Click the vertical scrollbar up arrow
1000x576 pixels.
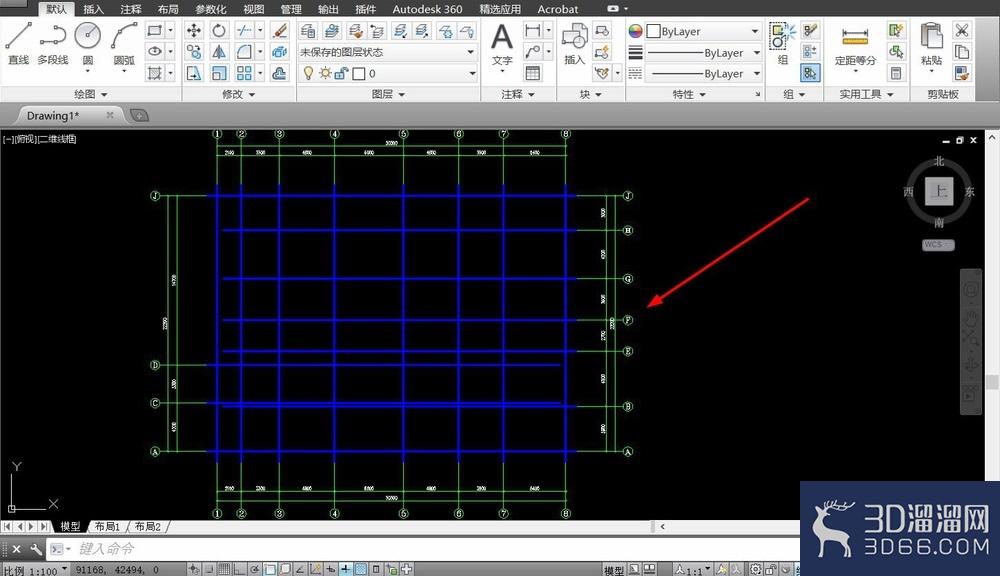[992, 137]
